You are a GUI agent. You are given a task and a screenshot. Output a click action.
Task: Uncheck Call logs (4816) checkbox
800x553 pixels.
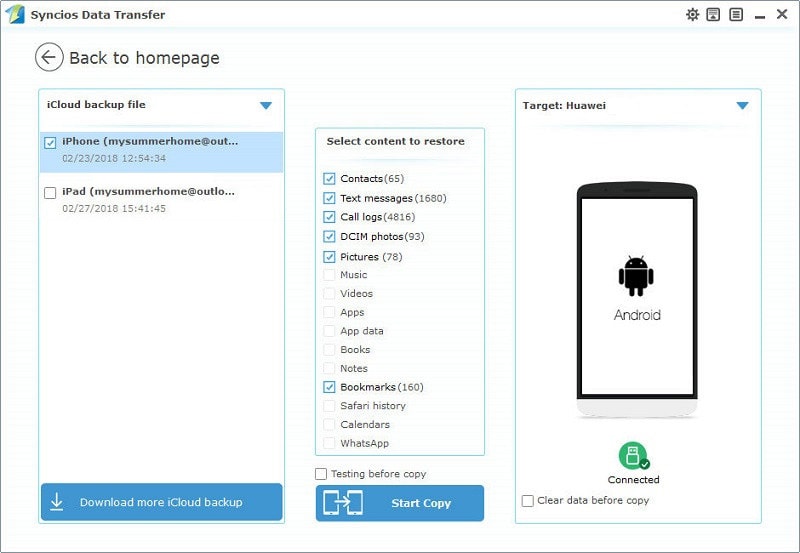point(329,217)
